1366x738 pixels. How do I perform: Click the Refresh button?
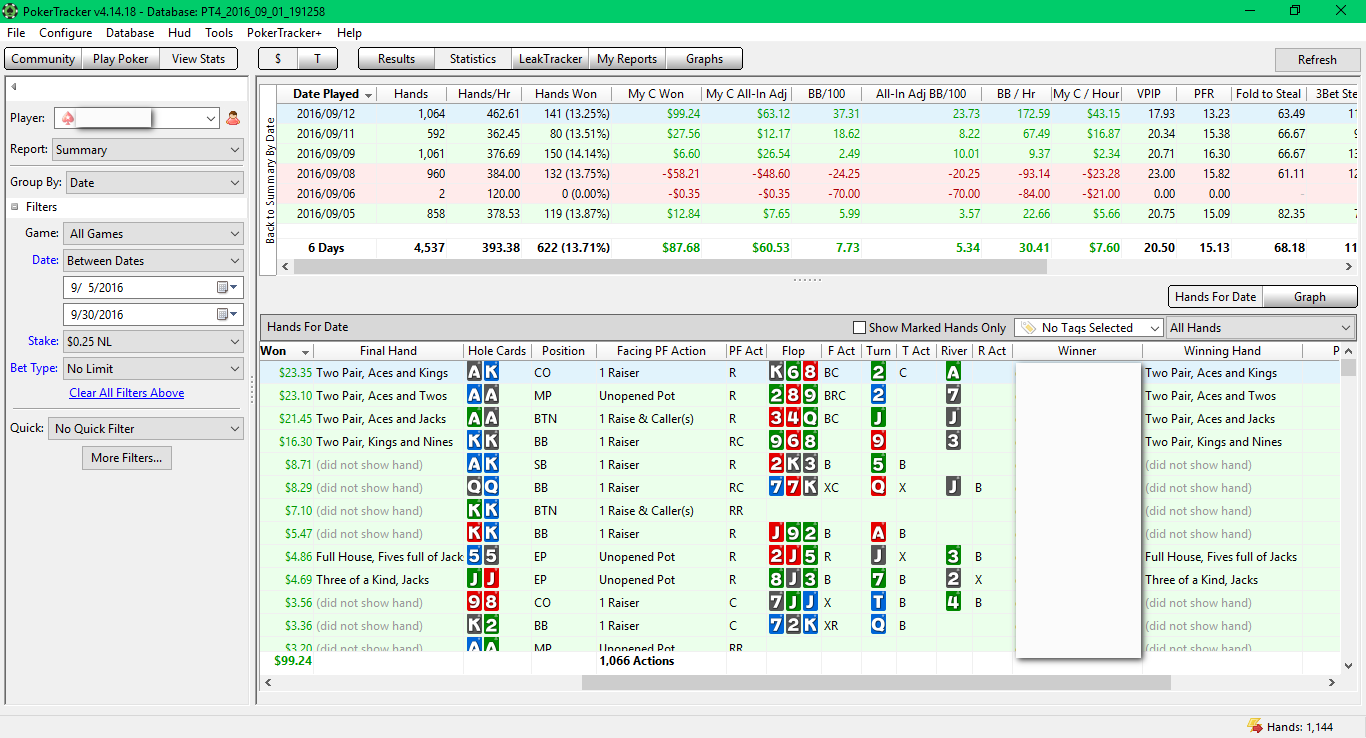(1317, 59)
